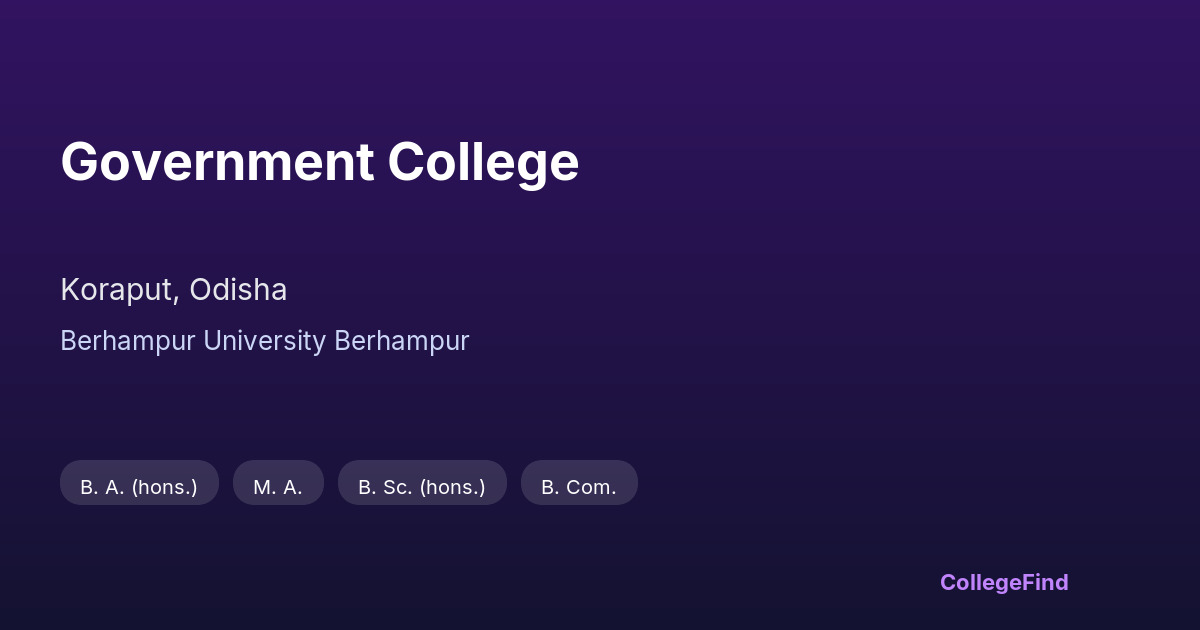This screenshot has width=1200, height=630.
Task: Click "Find" in the CollegeFind logo
Action: (1045, 582)
